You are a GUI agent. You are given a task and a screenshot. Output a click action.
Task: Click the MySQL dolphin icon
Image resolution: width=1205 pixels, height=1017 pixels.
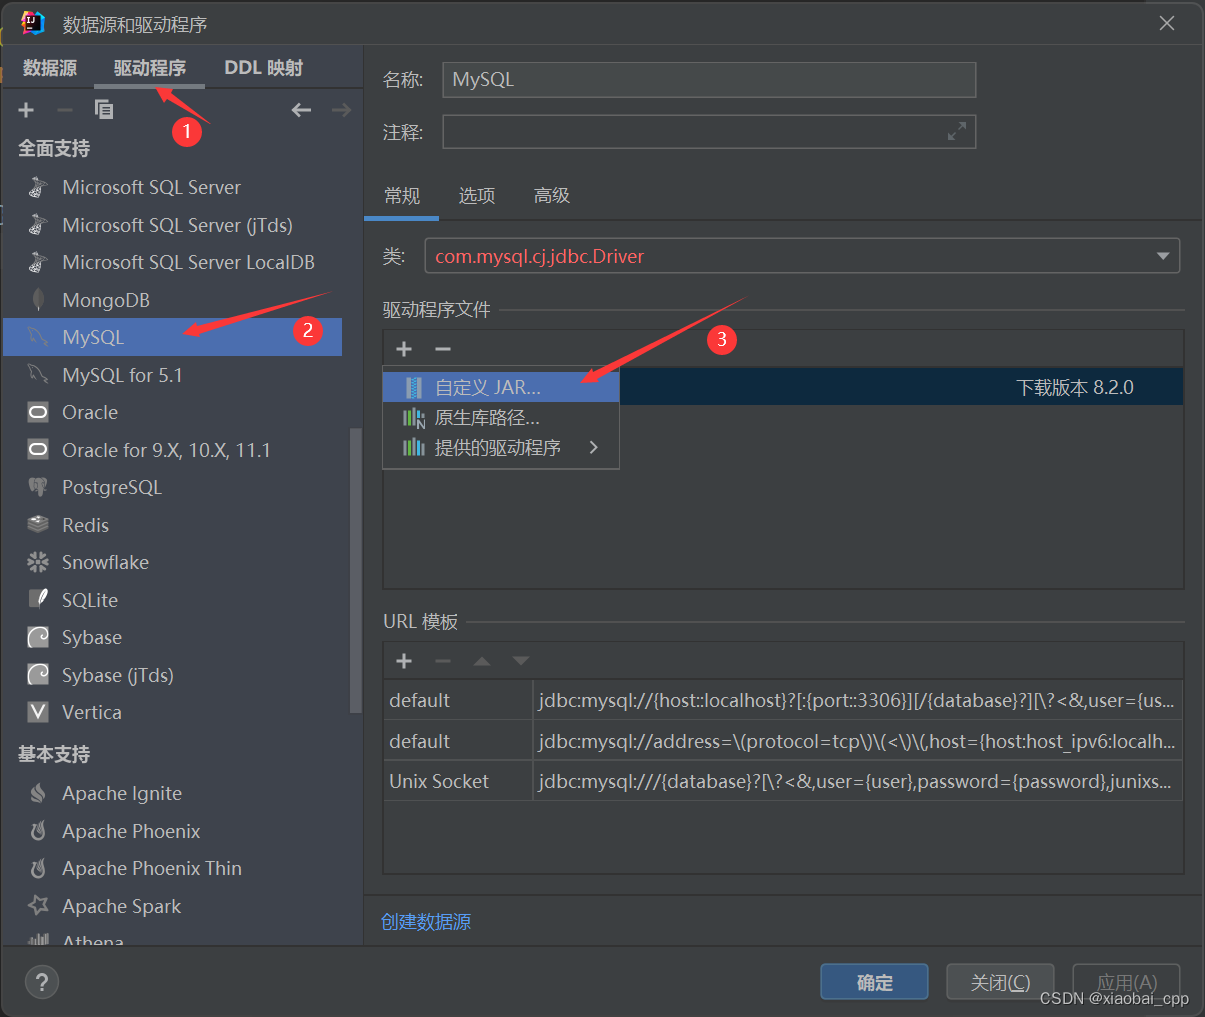(x=38, y=337)
